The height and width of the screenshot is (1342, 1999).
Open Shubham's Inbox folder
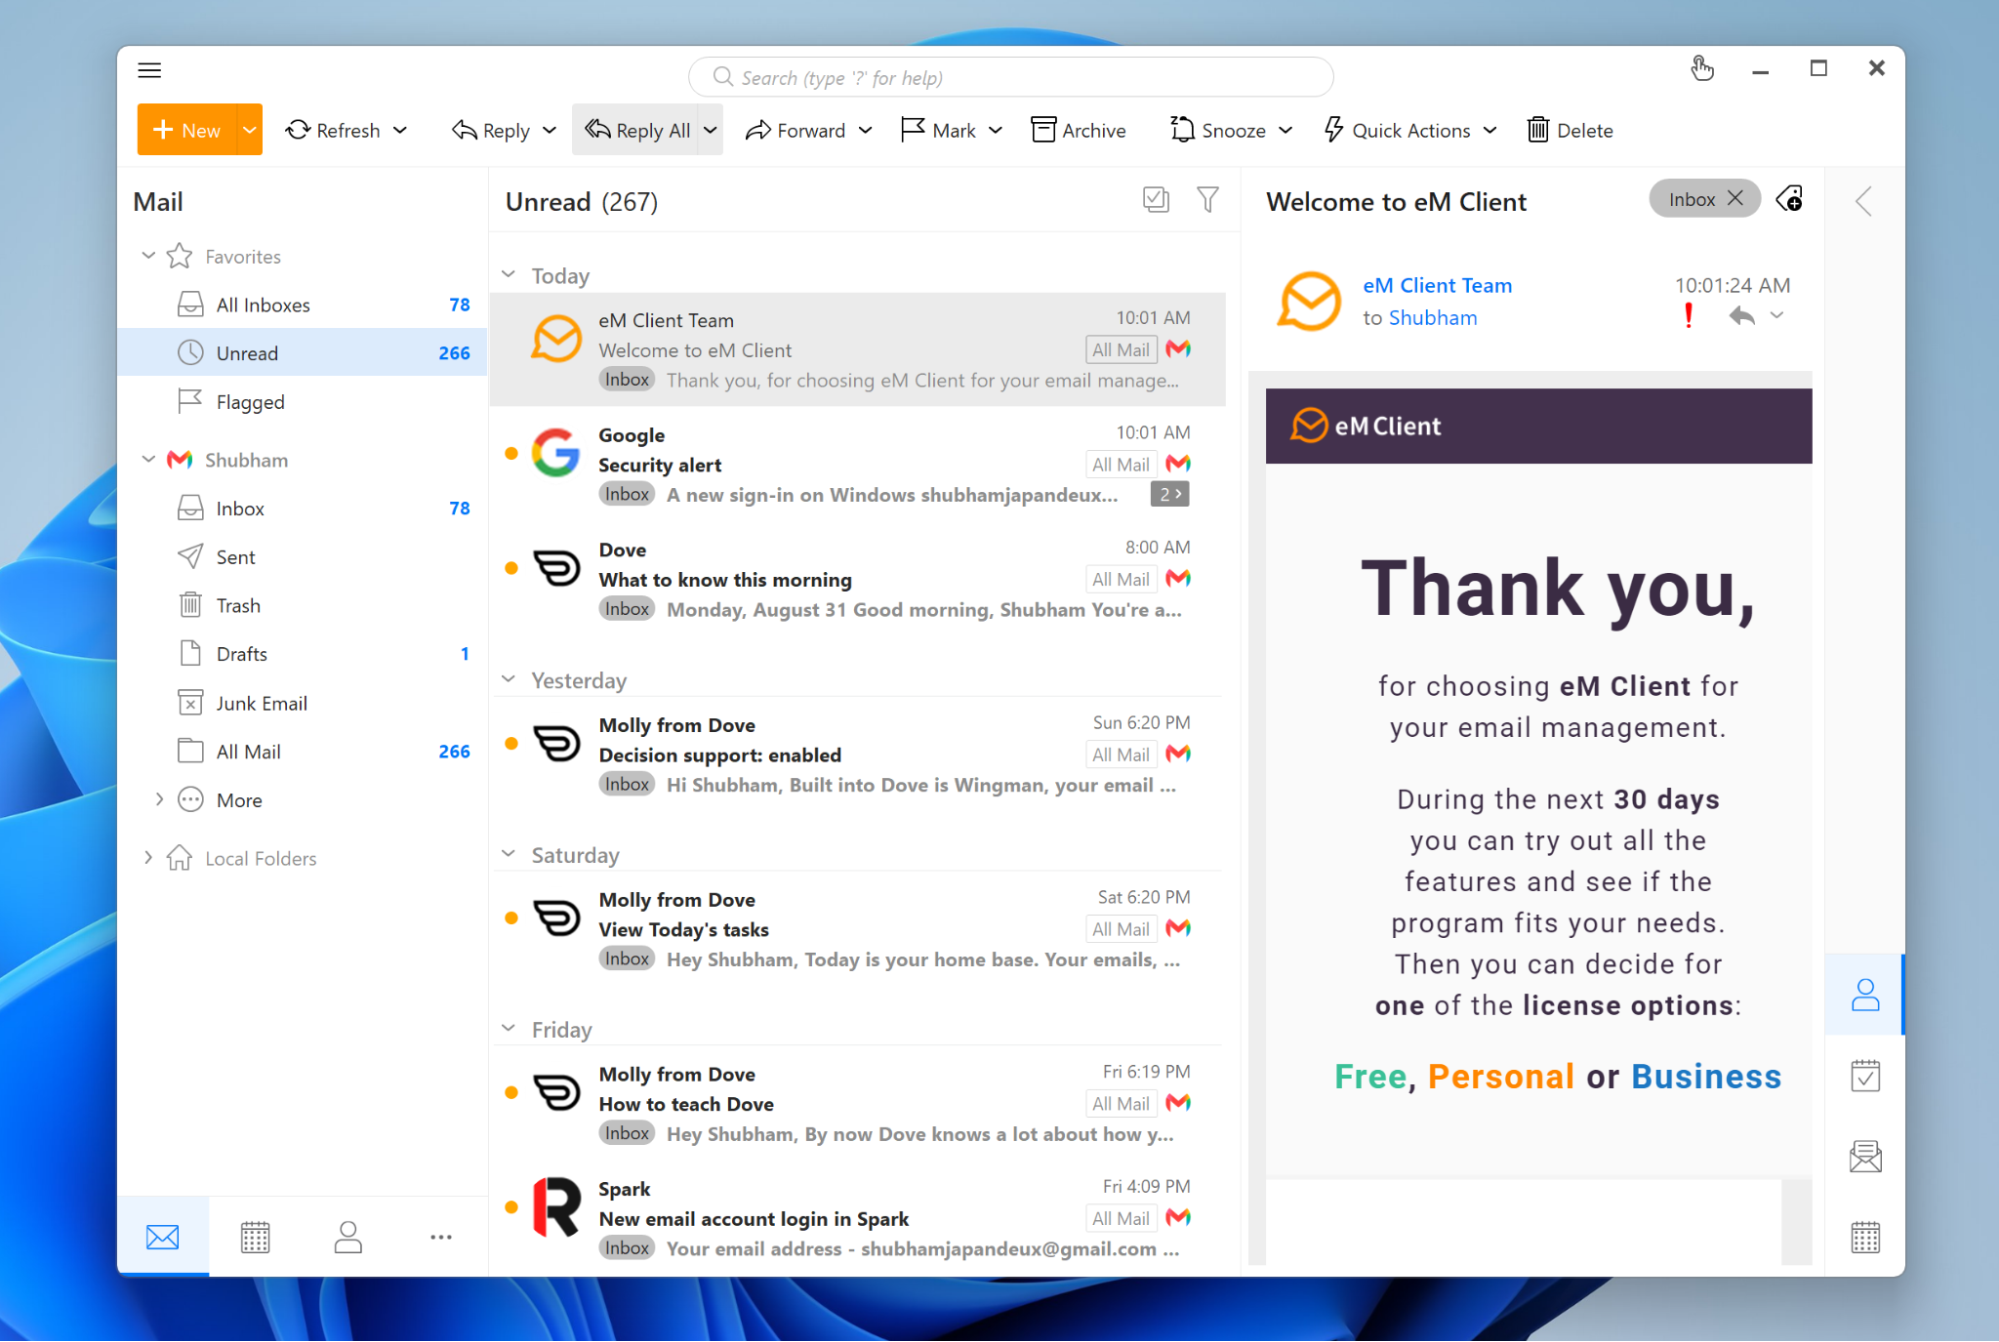tap(302, 509)
